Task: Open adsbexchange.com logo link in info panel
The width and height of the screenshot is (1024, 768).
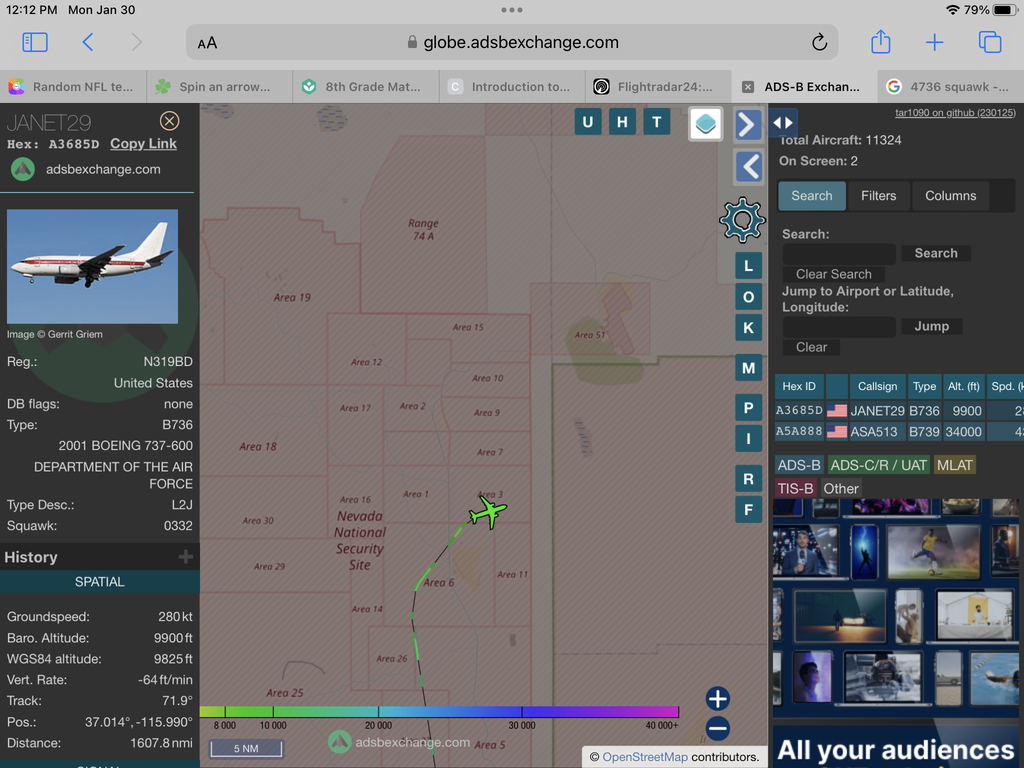Action: coord(86,169)
